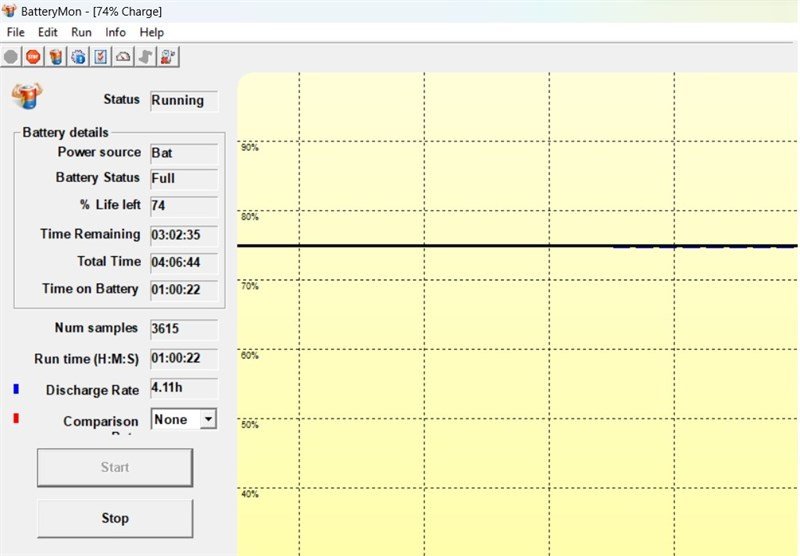
Task: Click the red stop sign toolbar icon
Action: coord(33,57)
